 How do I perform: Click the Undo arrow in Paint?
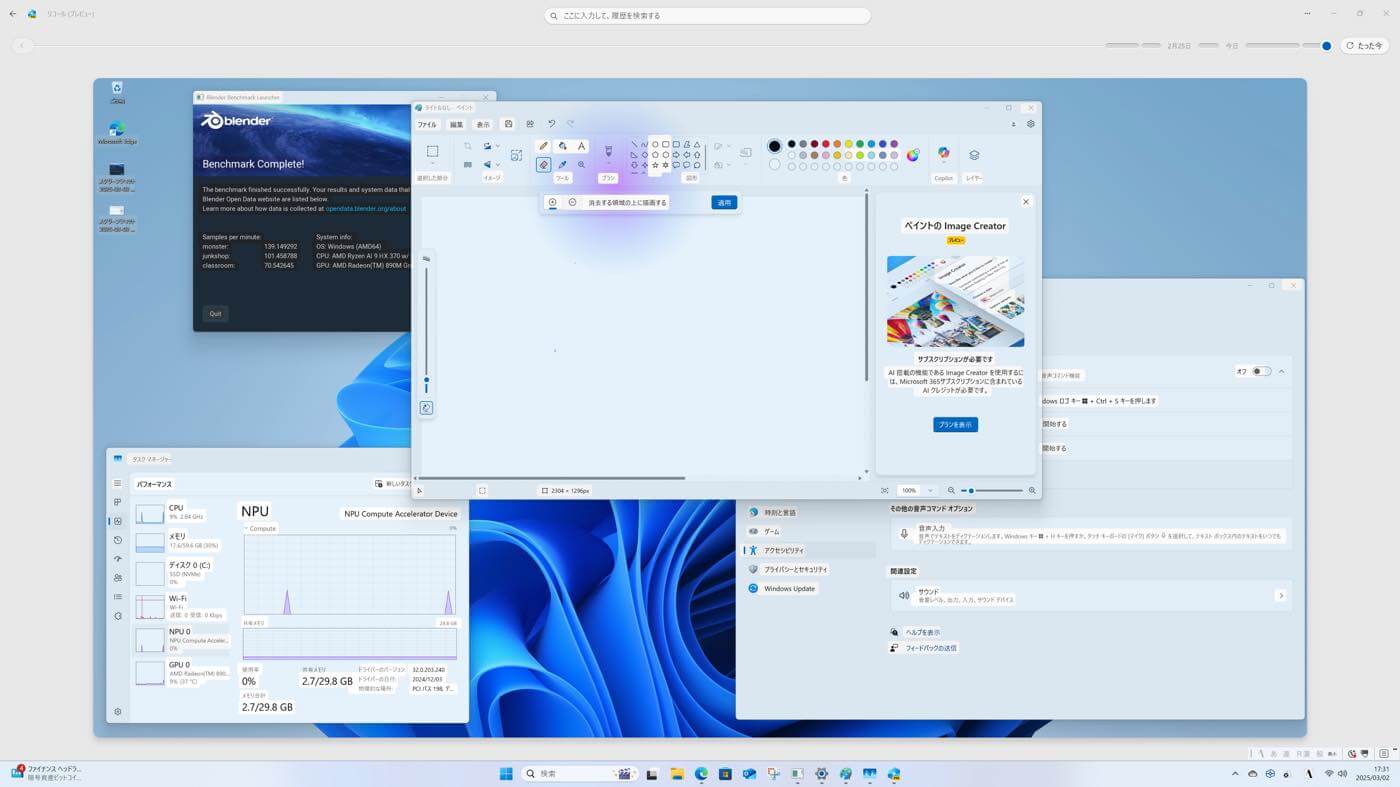pyautogui.click(x=551, y=124)
